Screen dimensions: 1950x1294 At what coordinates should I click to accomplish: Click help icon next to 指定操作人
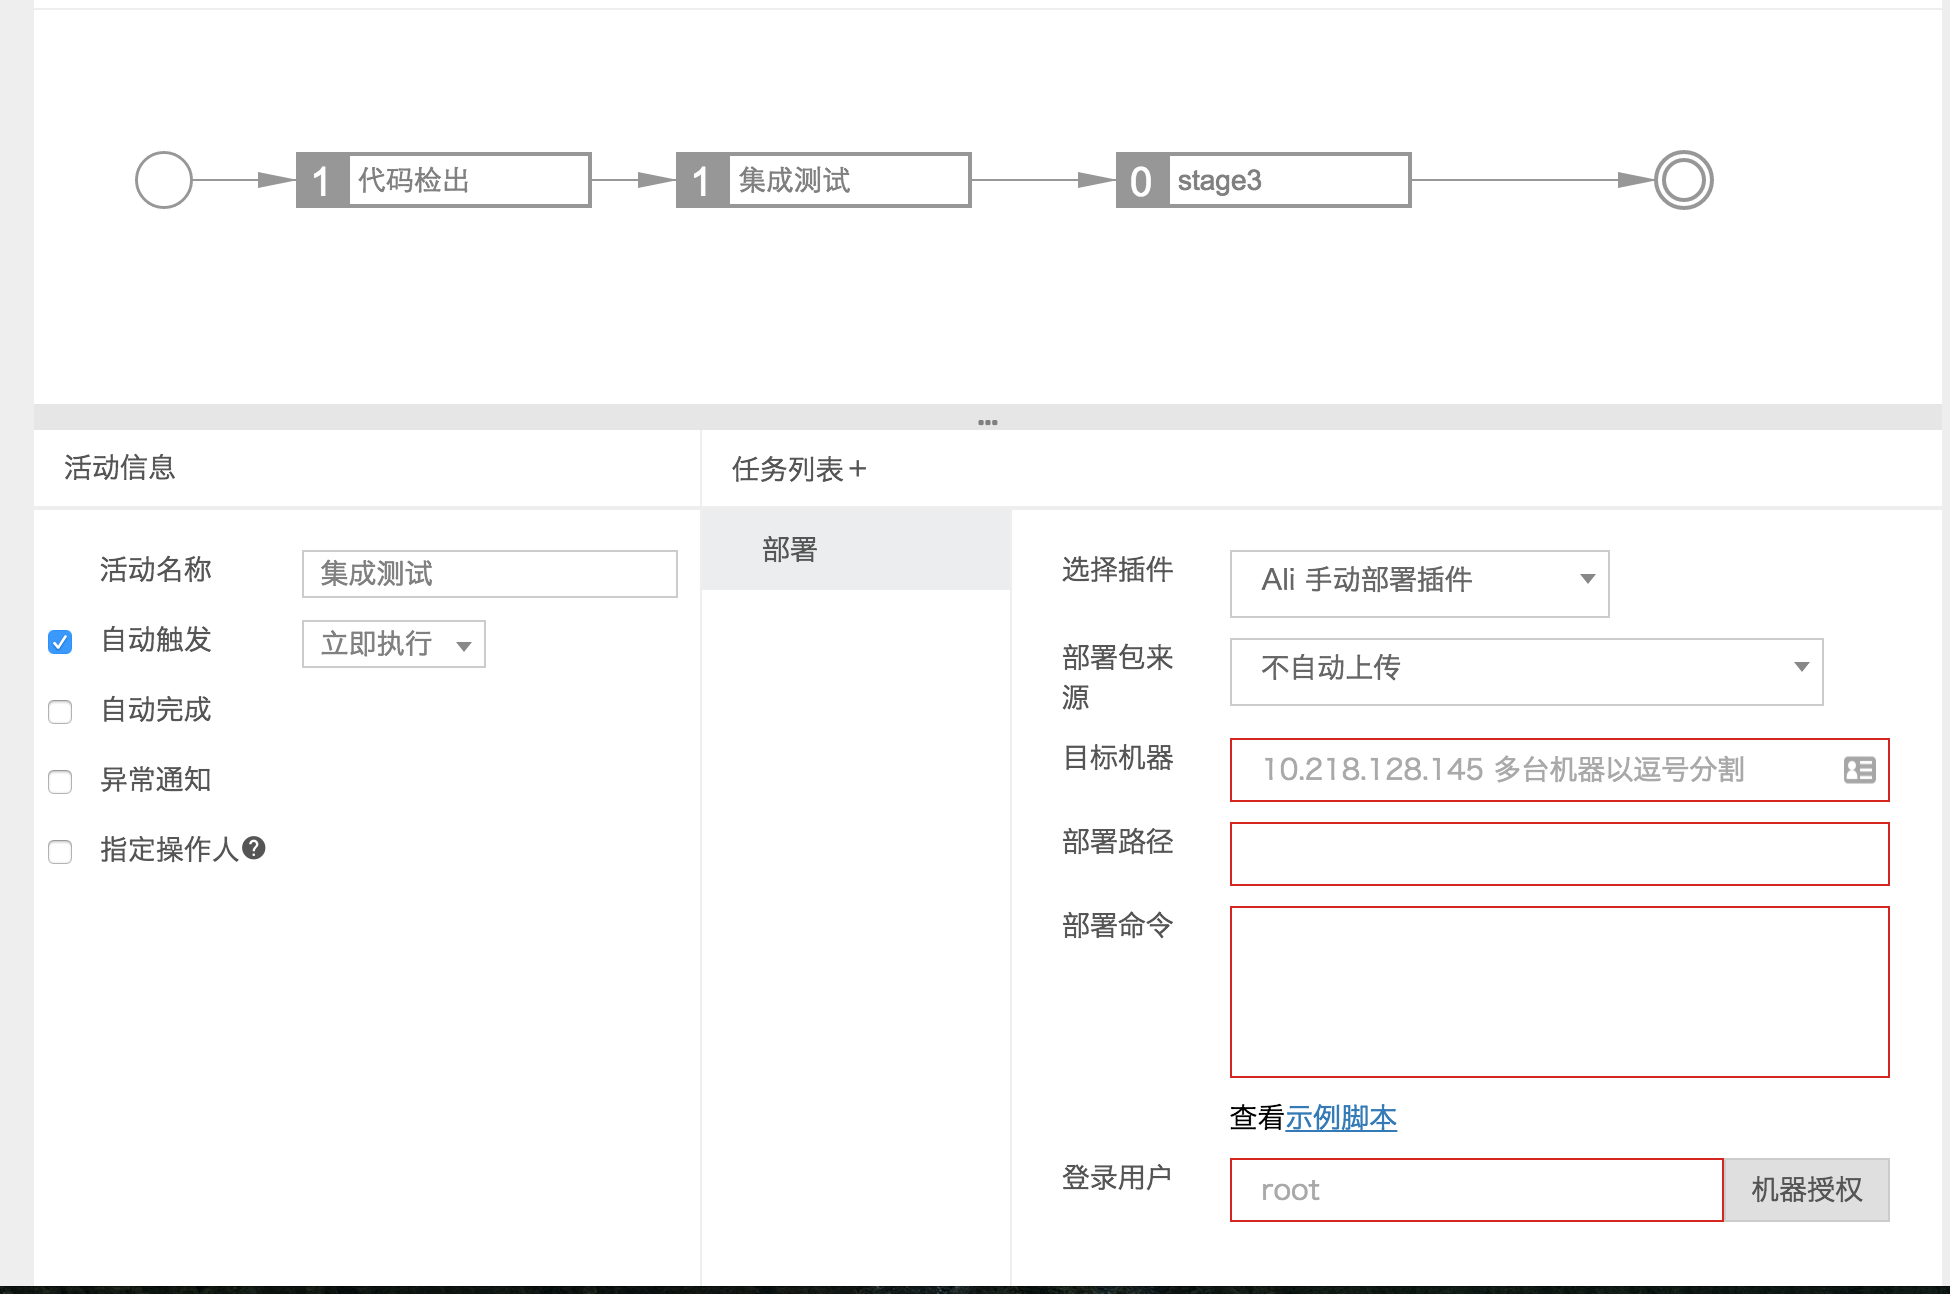pyautogui.click(x=254, y=848)
